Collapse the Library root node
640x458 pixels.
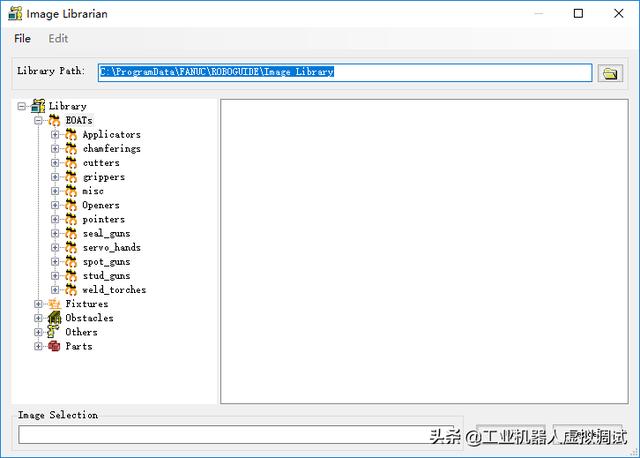tap(22, 107)
